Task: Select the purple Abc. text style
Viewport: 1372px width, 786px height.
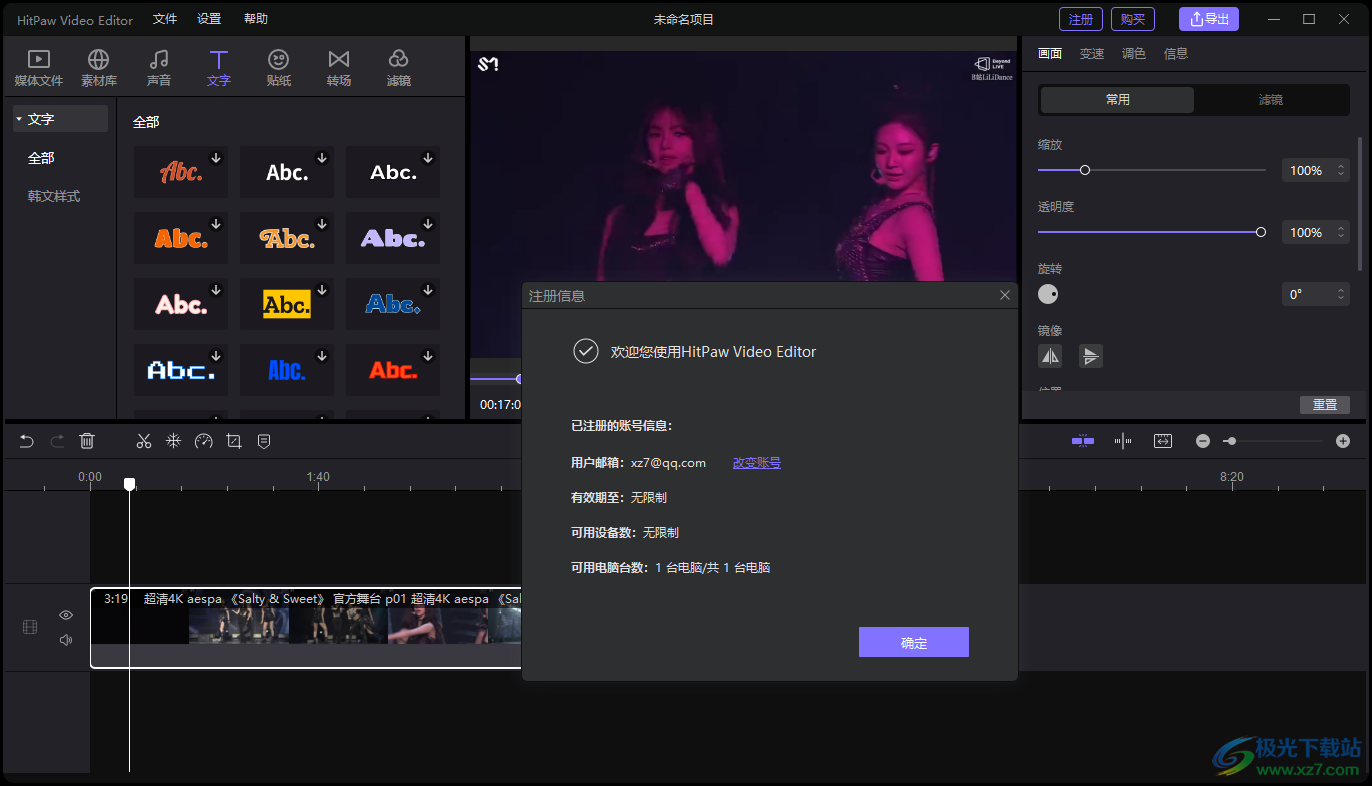Action: coord(393,238)
